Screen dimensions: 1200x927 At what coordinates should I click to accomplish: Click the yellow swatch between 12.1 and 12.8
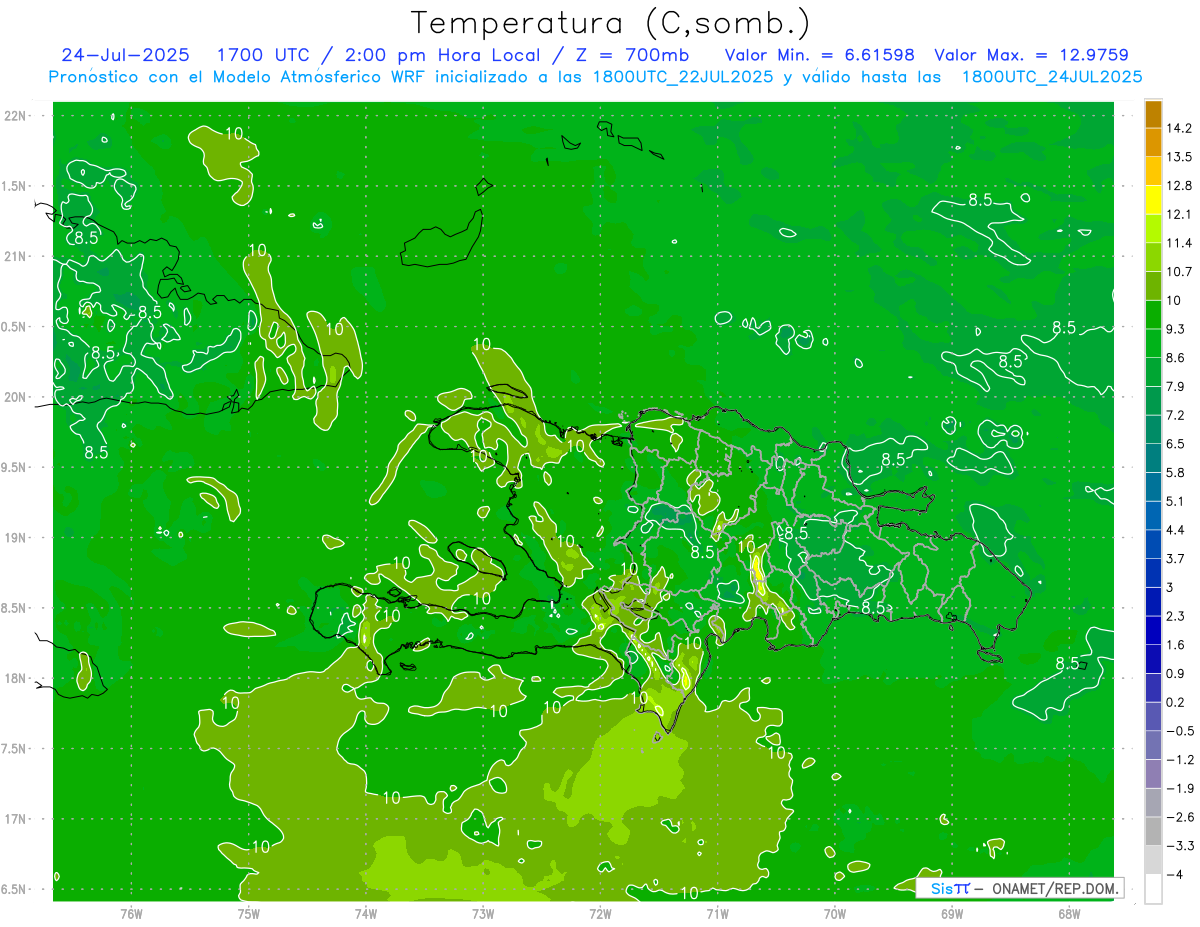(1153, 199)
